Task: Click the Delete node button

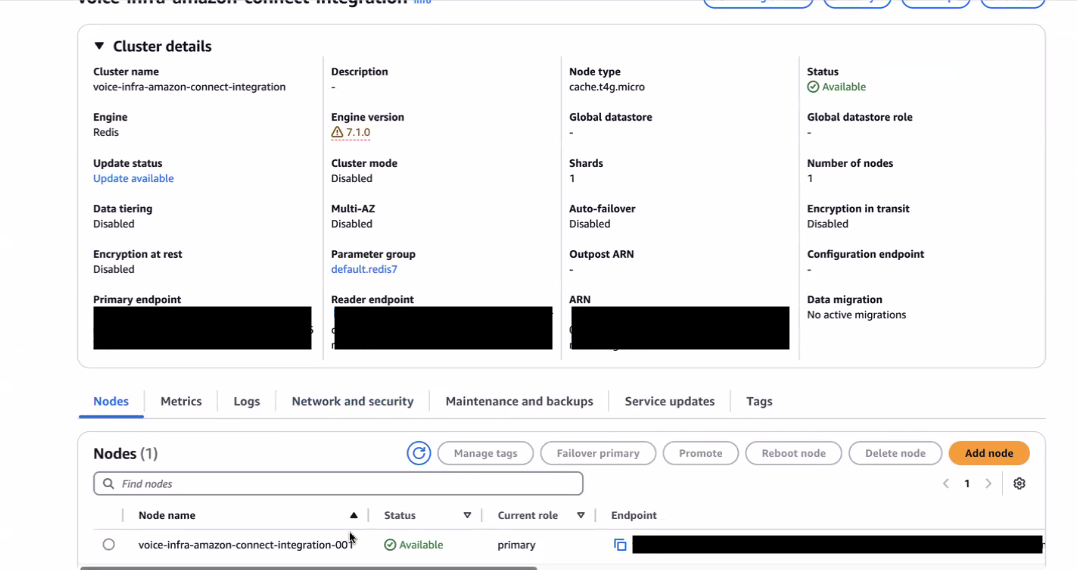Action: (x=895, y=453)
